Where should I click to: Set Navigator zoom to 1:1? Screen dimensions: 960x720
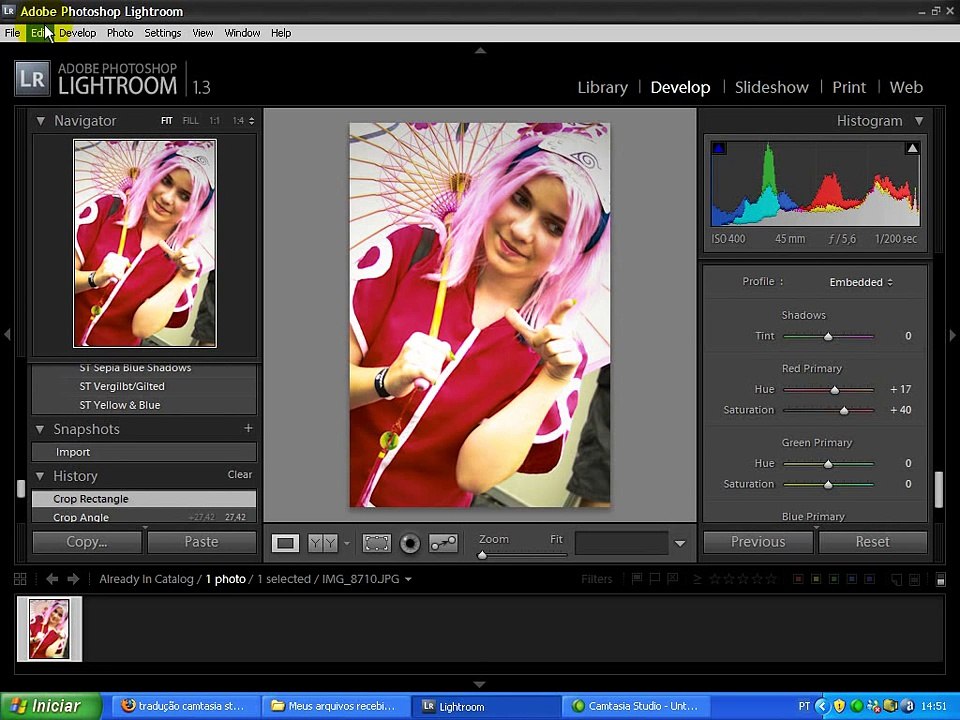tap(214, 121)
